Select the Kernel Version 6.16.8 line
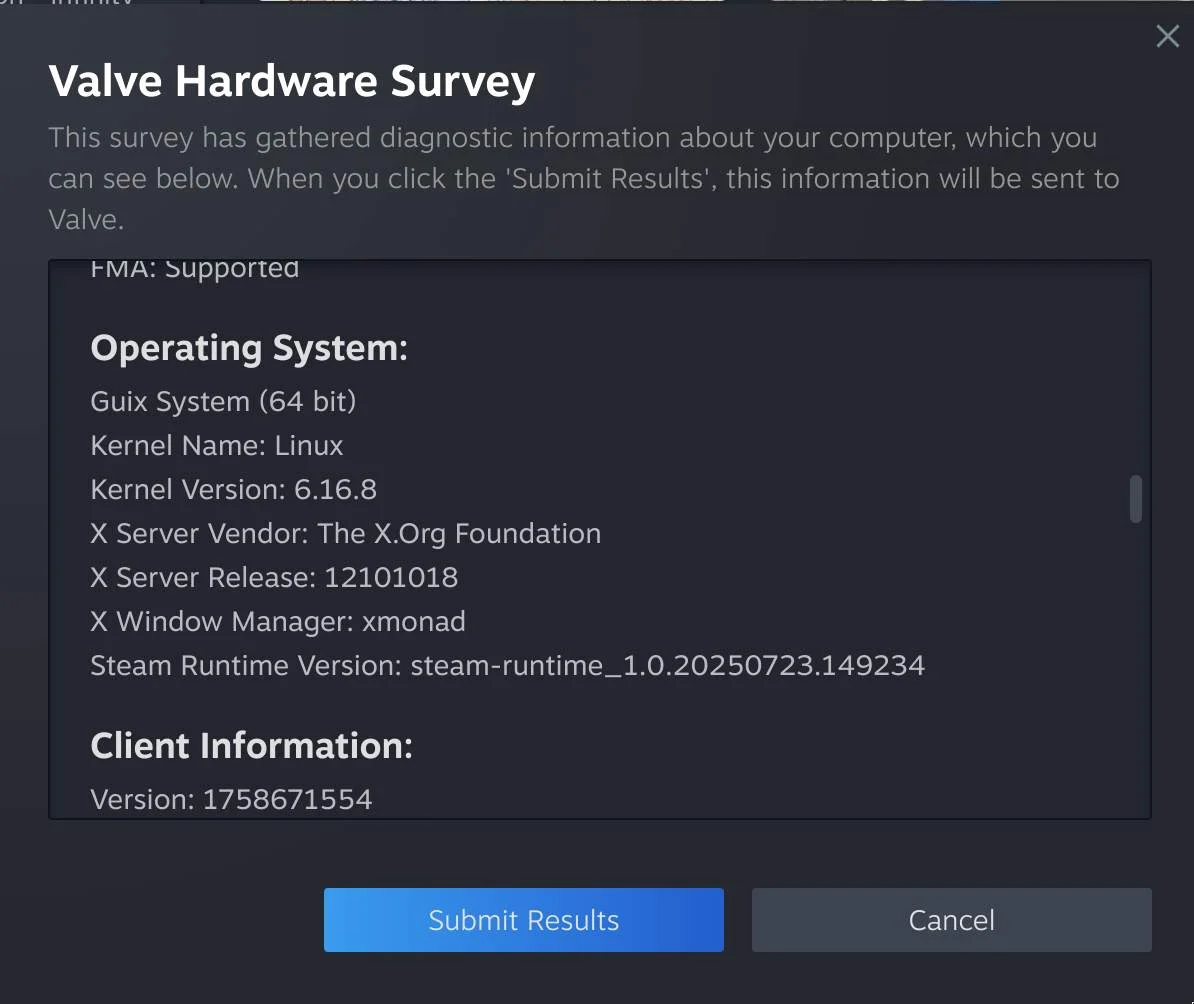1194x1004 pixels. pos(233,490)
